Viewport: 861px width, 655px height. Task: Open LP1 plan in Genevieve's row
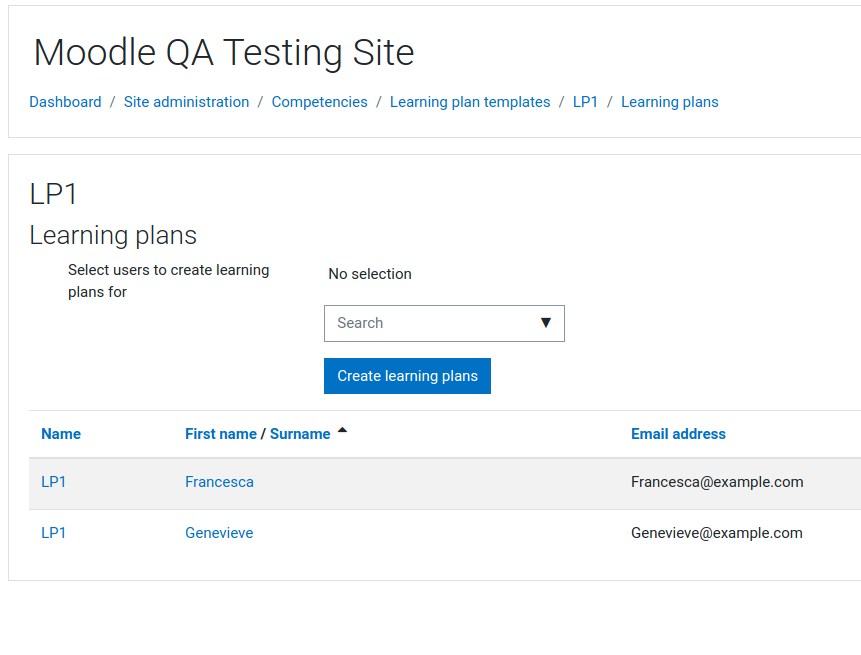coord(53,533)
